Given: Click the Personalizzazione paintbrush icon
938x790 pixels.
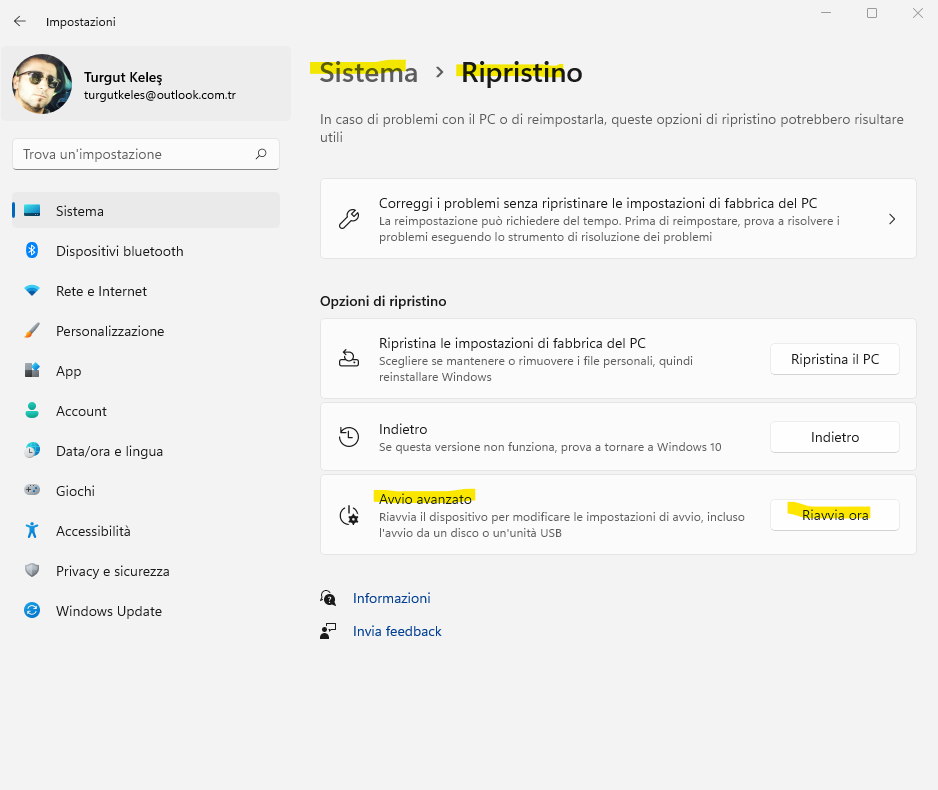Looking at the screenshot, I should [32, 331].
